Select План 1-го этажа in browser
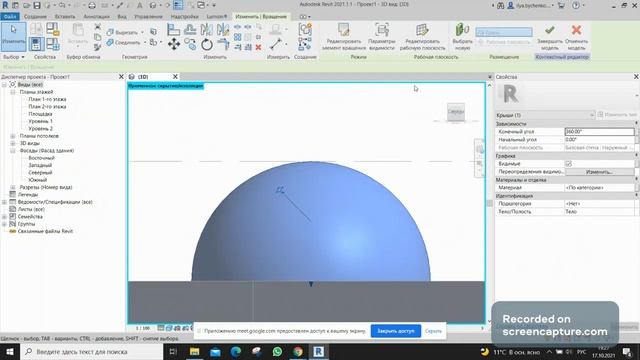 tap(47, 99)
